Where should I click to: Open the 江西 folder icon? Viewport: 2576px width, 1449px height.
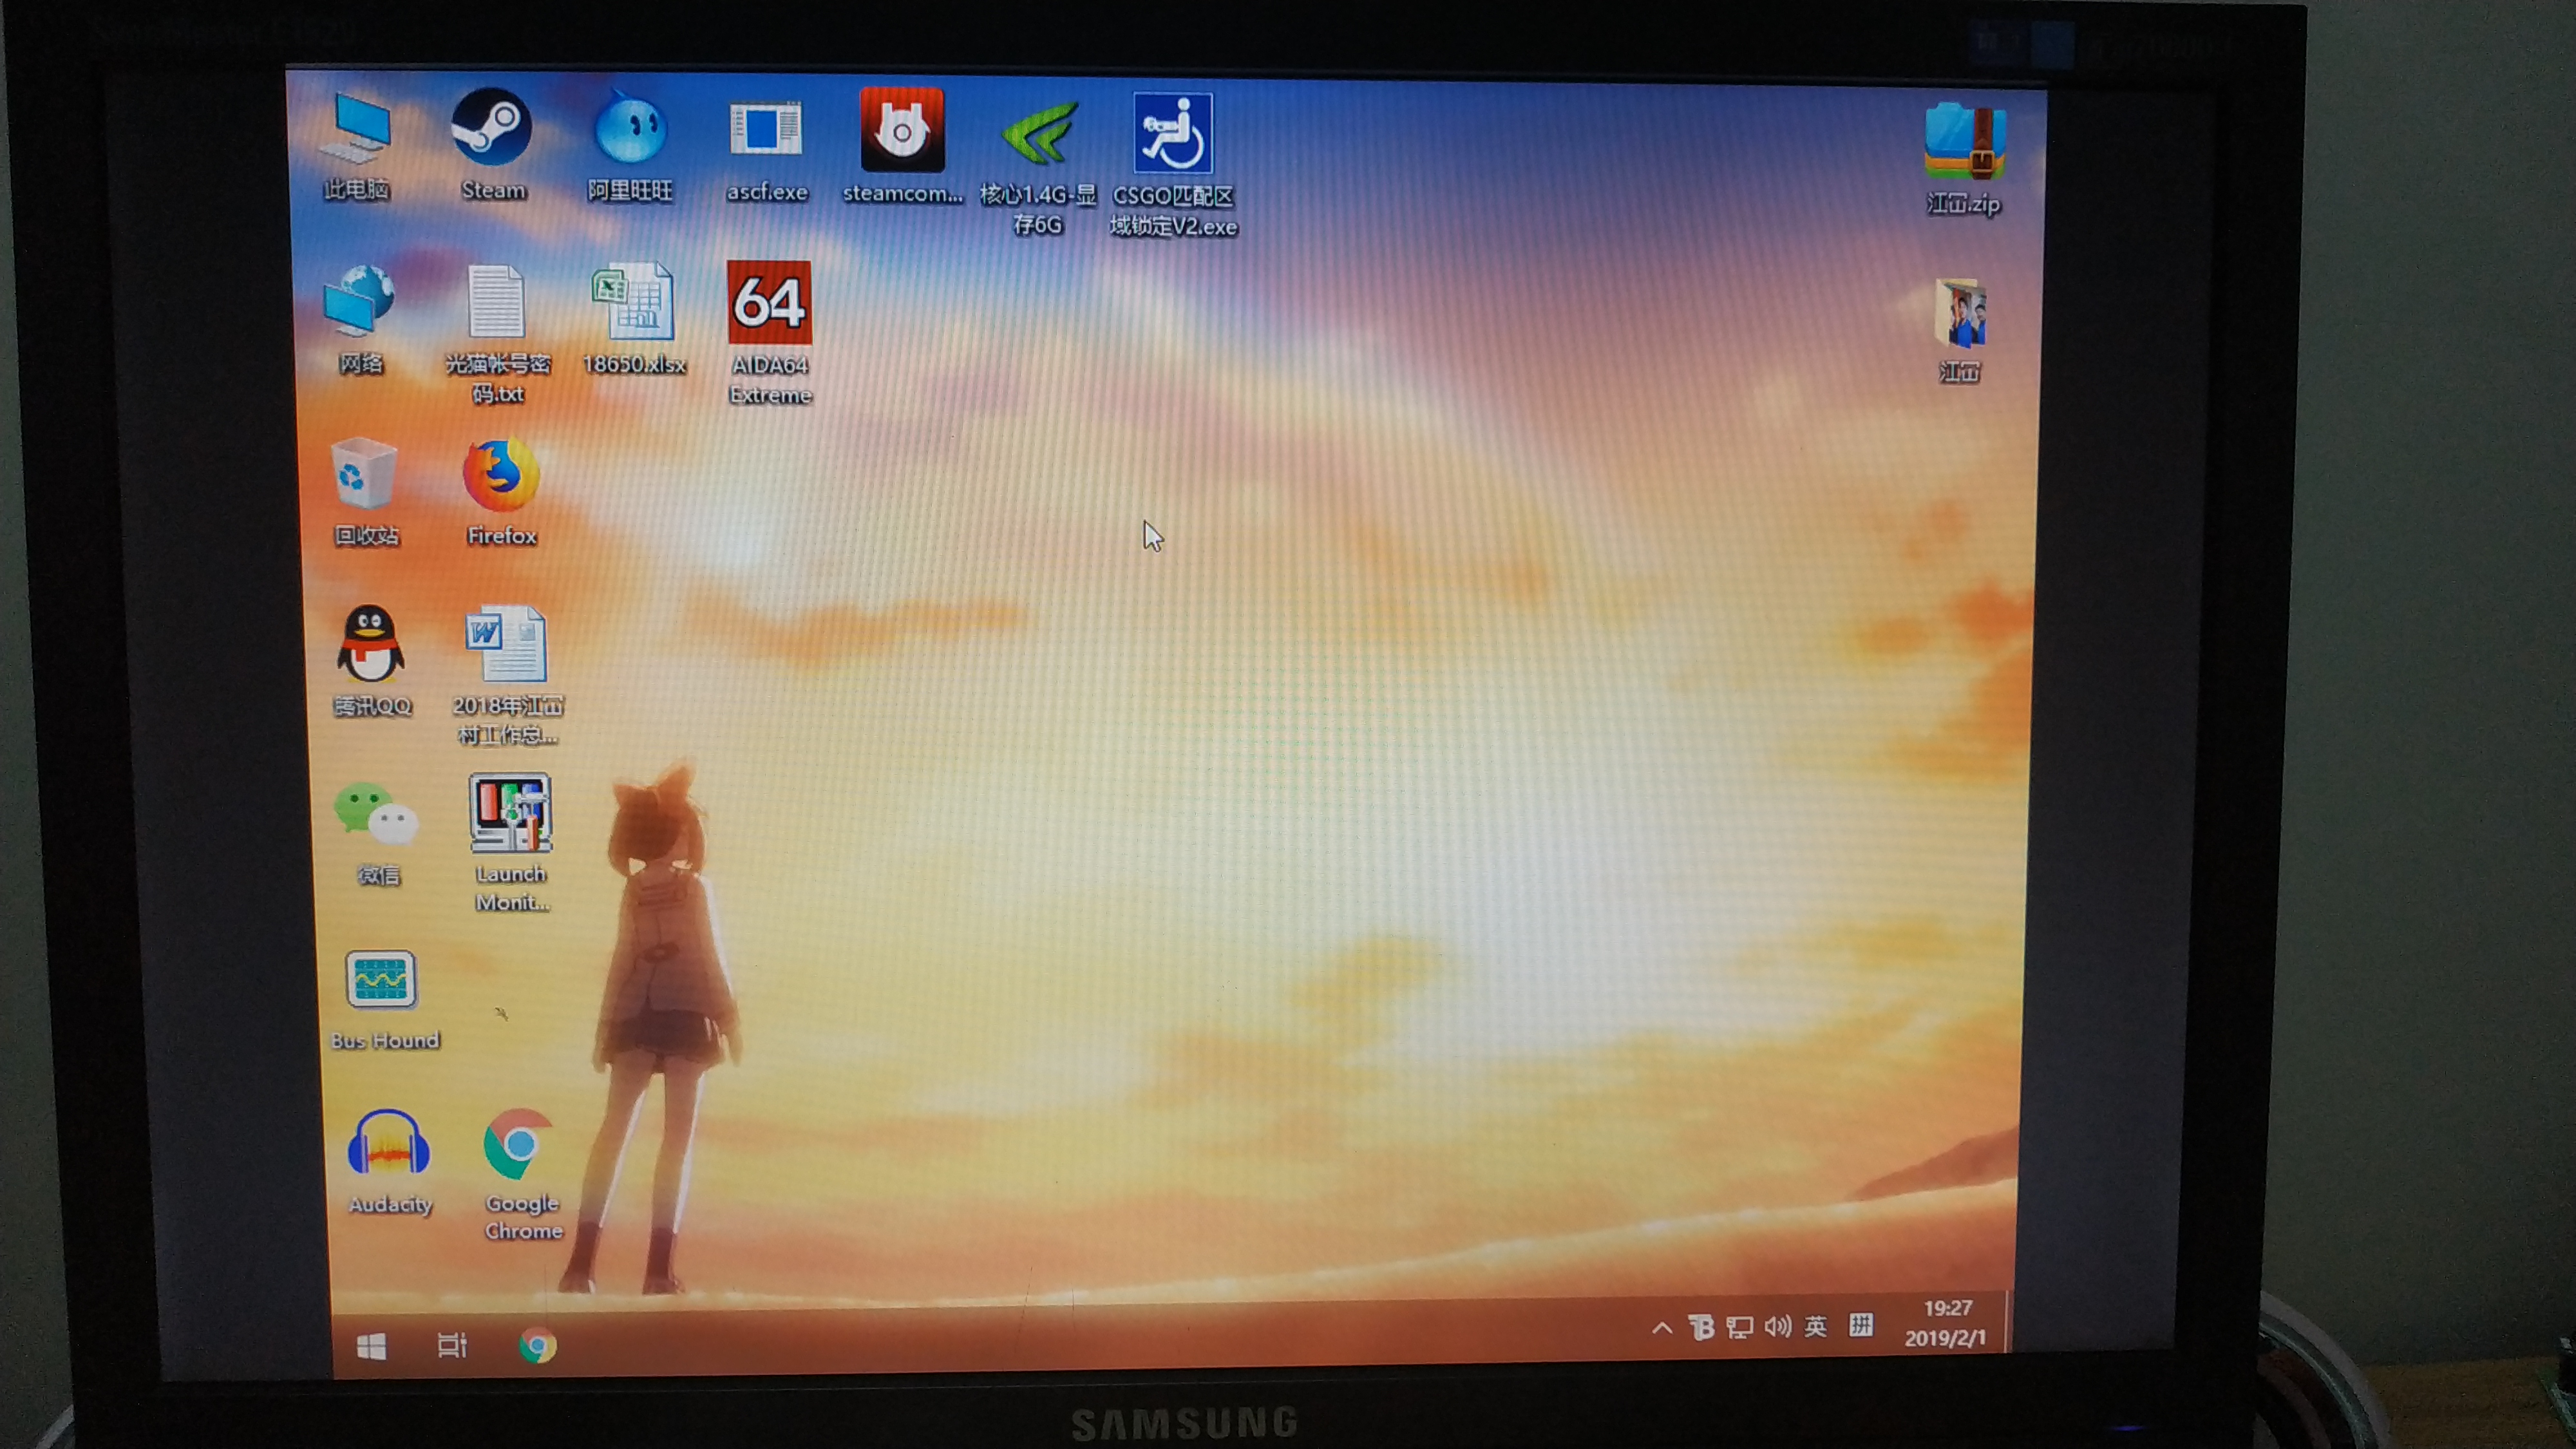[1960, 331]
